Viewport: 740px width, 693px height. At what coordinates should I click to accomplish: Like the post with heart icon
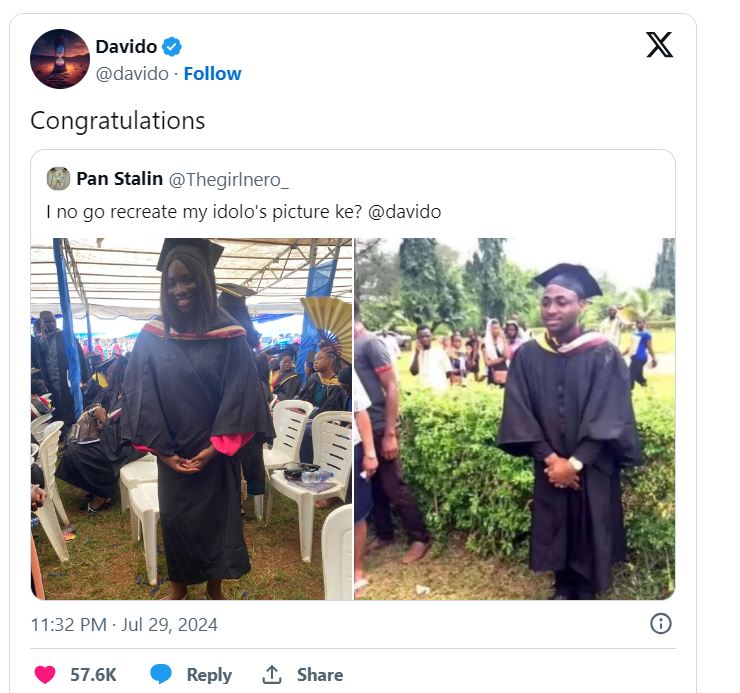[45, 675]
